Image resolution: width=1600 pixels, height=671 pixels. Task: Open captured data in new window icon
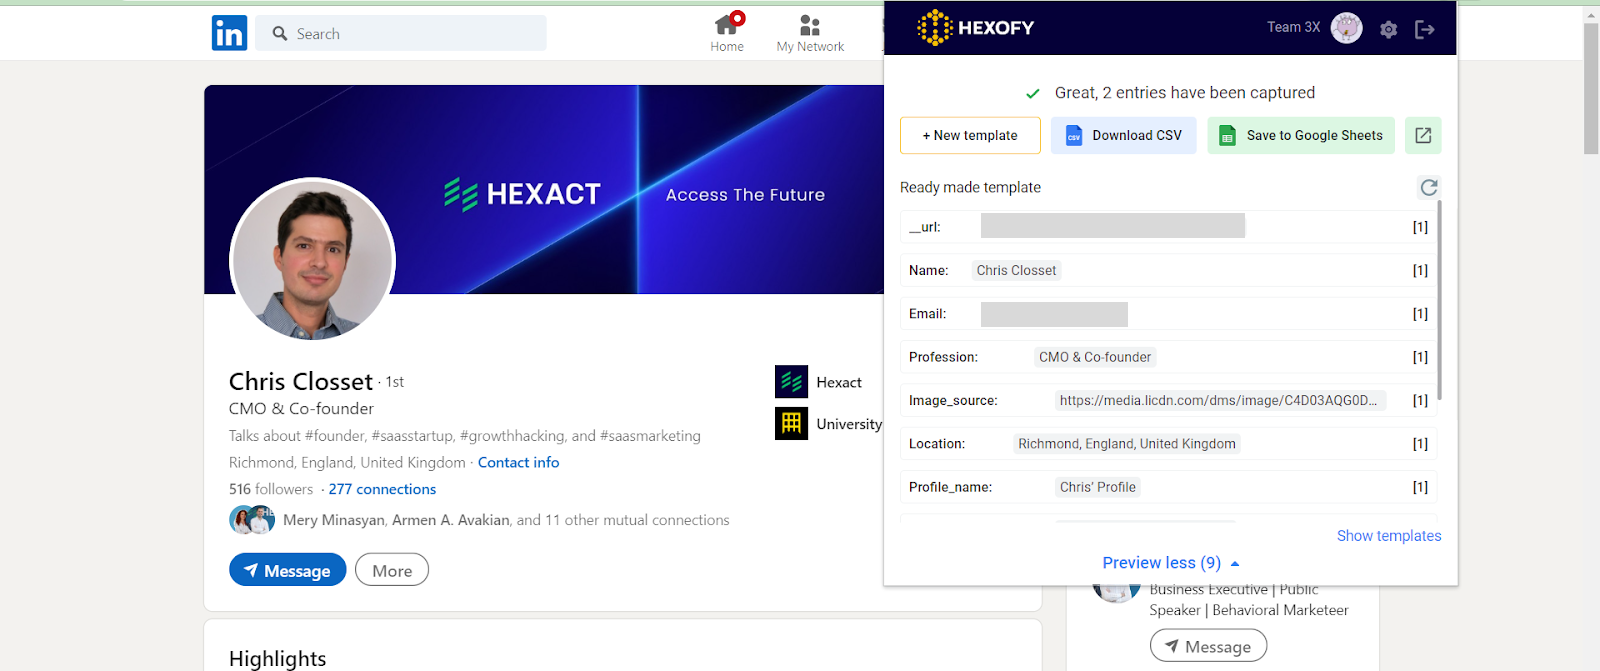click(x=1423, y=135)
